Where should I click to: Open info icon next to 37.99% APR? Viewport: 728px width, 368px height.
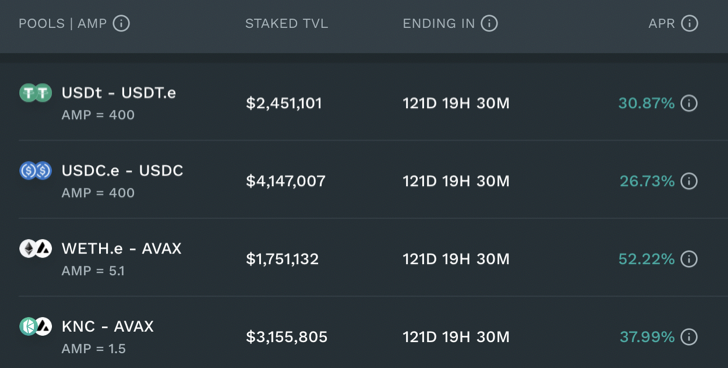689,337
